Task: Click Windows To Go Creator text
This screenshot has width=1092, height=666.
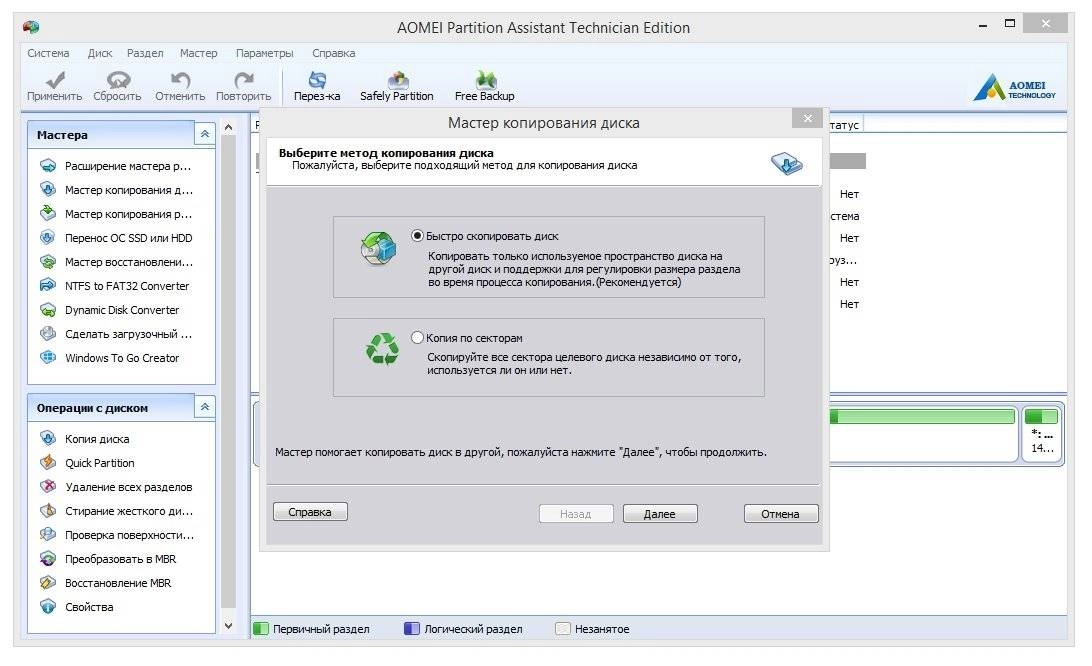Action: click(122, 358)
